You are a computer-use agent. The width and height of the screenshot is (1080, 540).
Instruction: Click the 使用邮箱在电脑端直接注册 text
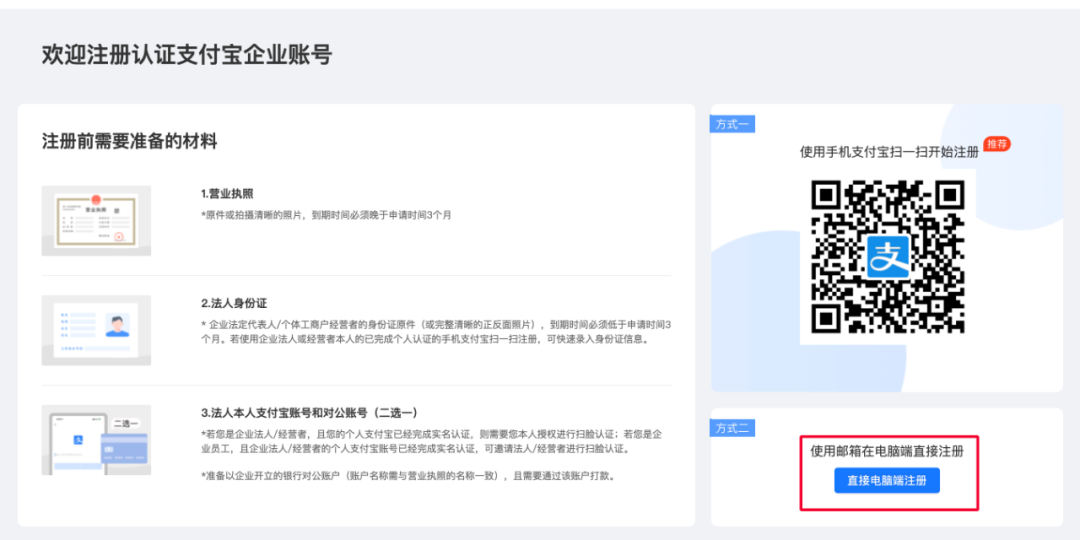click(887, 452)
